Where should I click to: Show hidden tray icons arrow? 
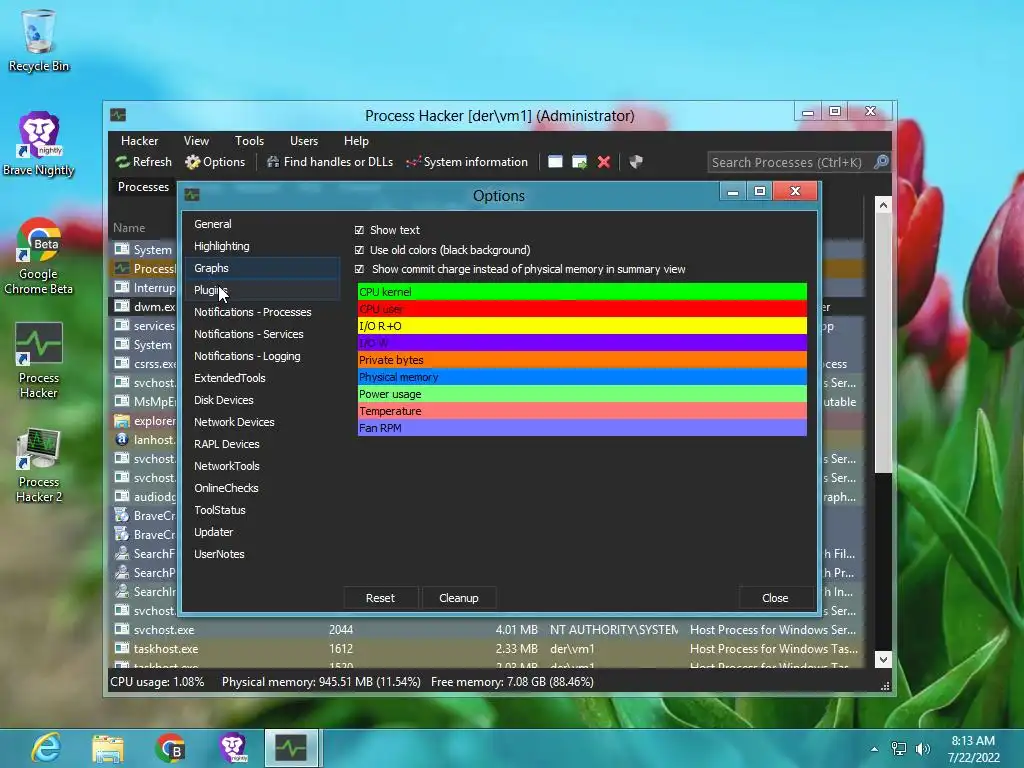tap(874, 749)
